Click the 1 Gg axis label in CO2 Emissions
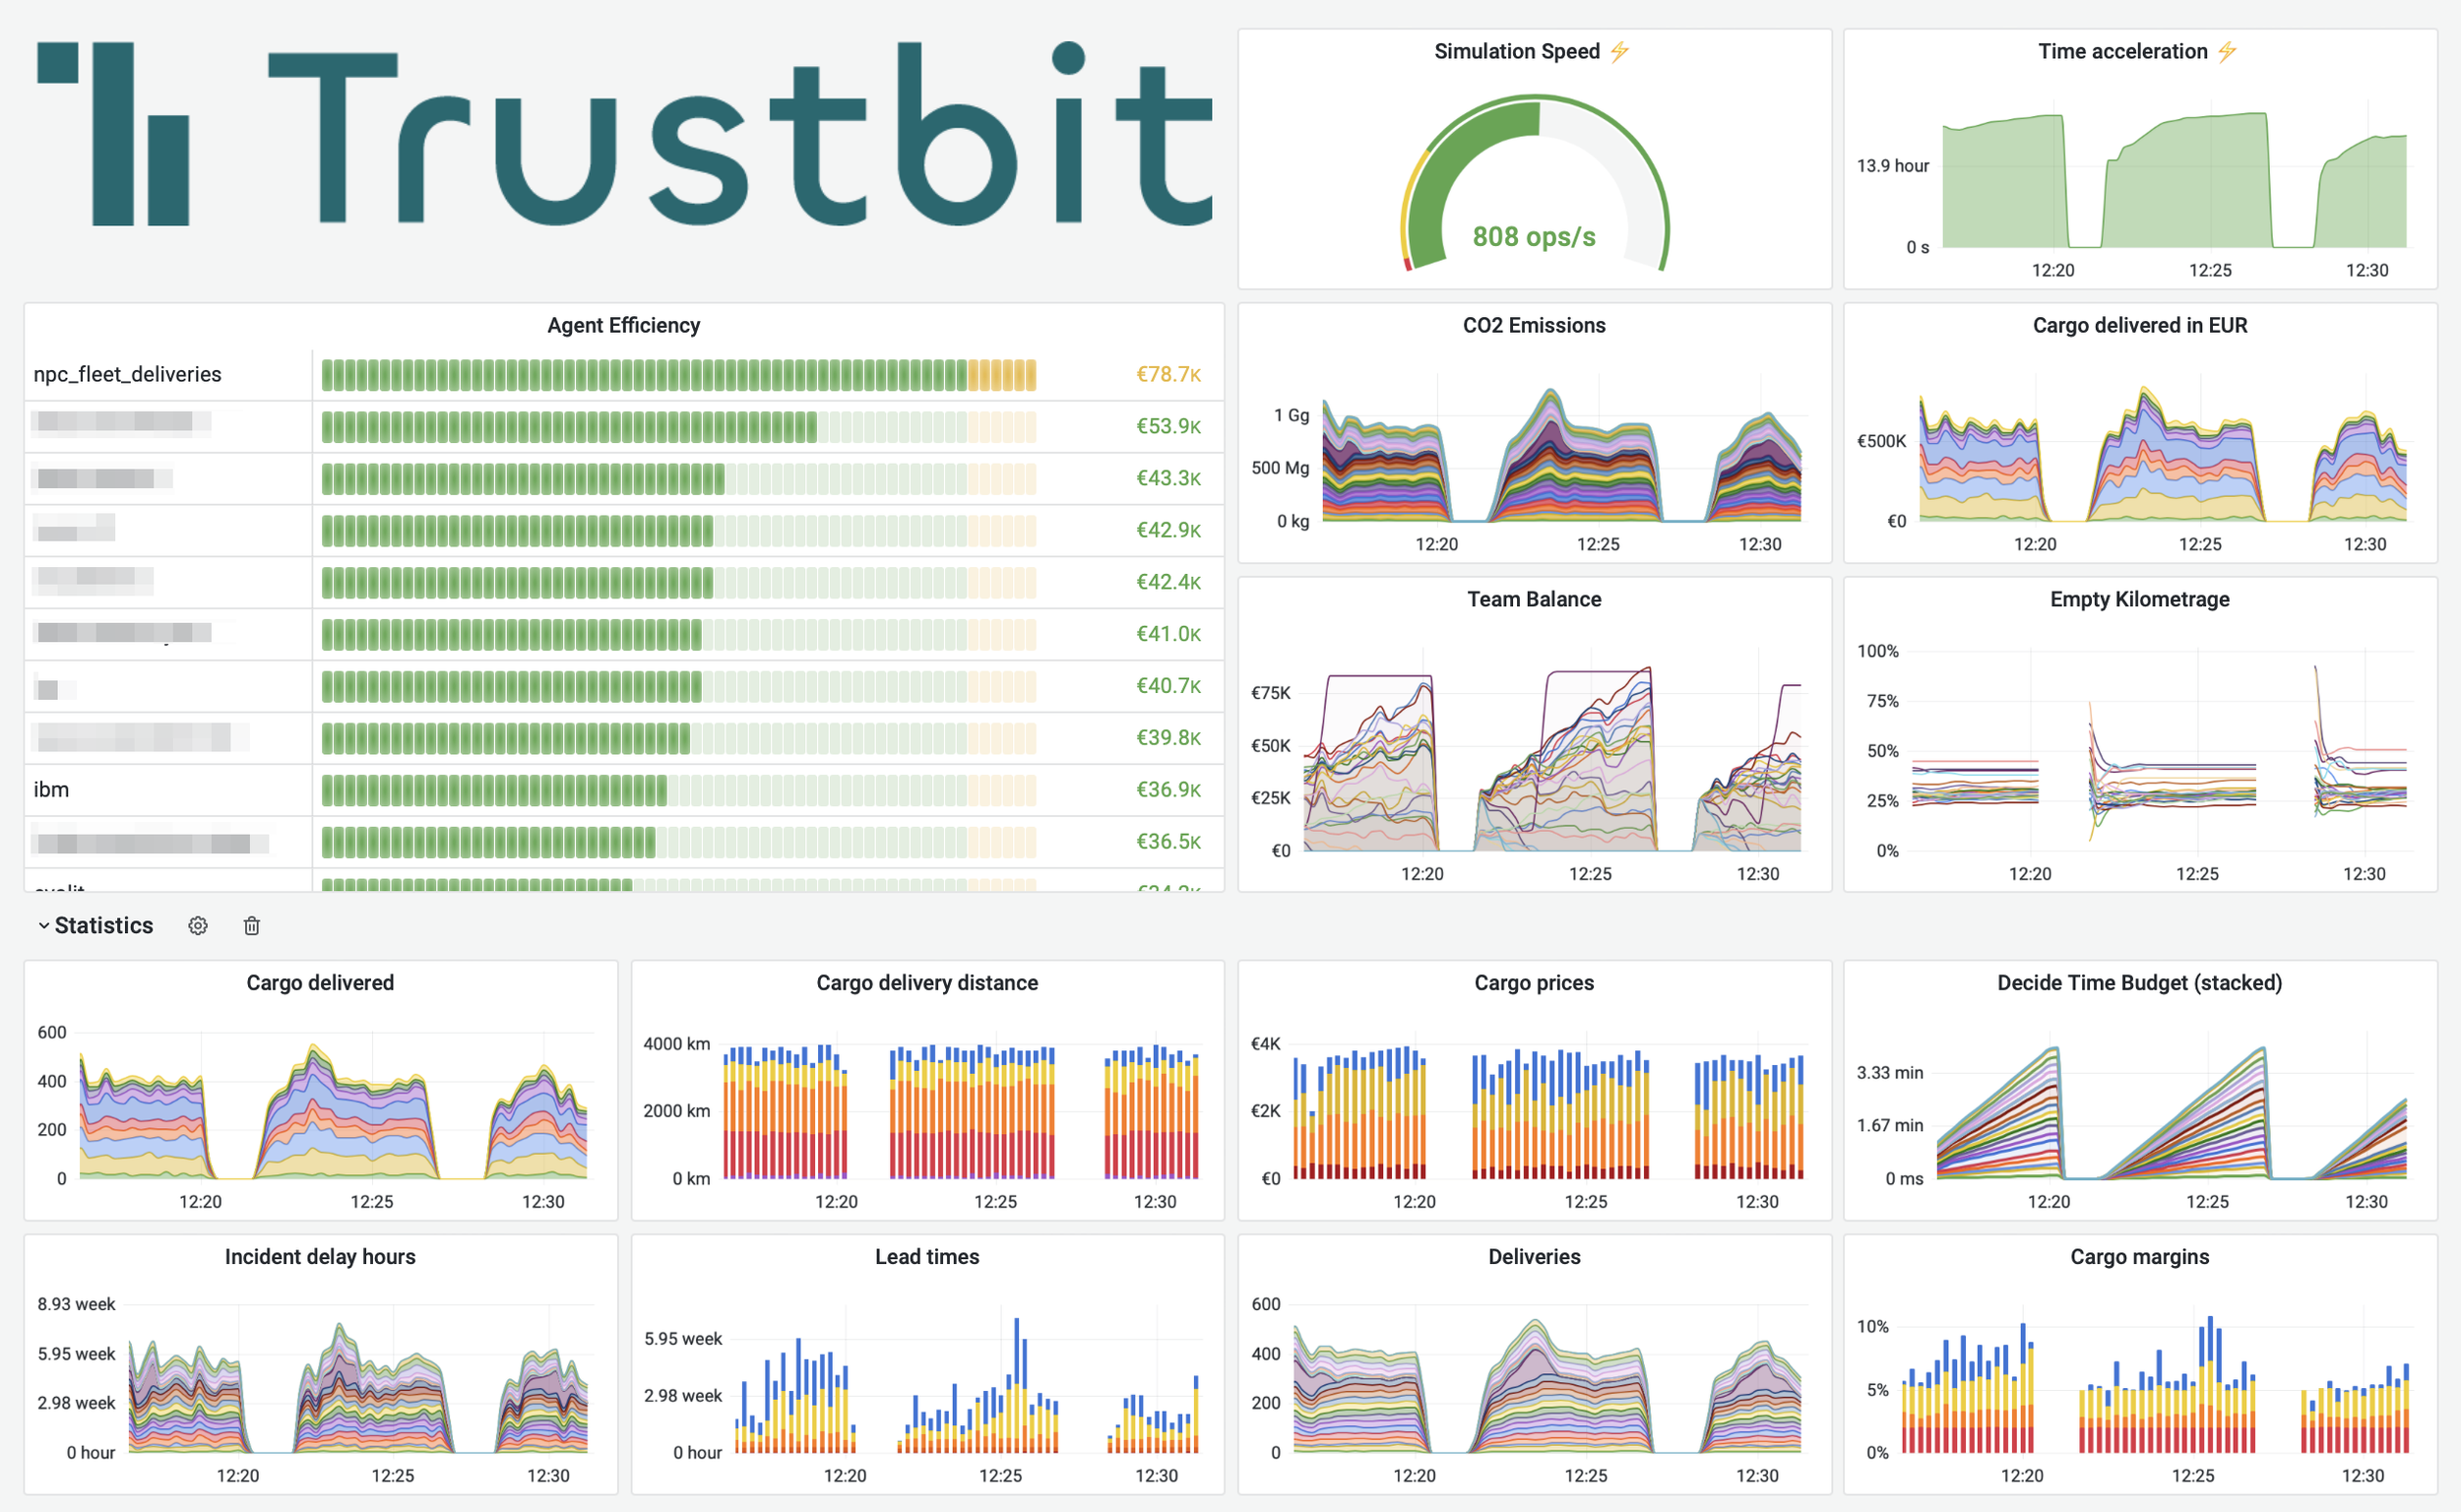The image size is (2461, 1512). point(1291,415)
